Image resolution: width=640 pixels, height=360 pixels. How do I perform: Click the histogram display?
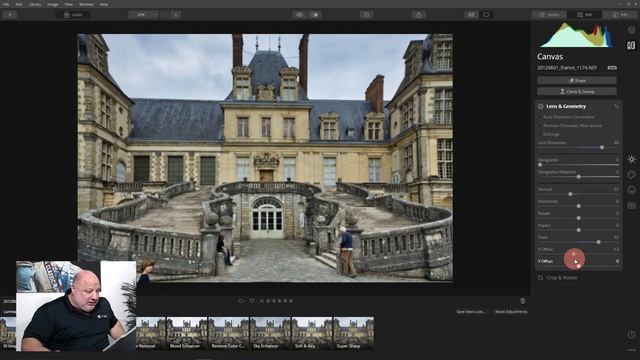576,35
